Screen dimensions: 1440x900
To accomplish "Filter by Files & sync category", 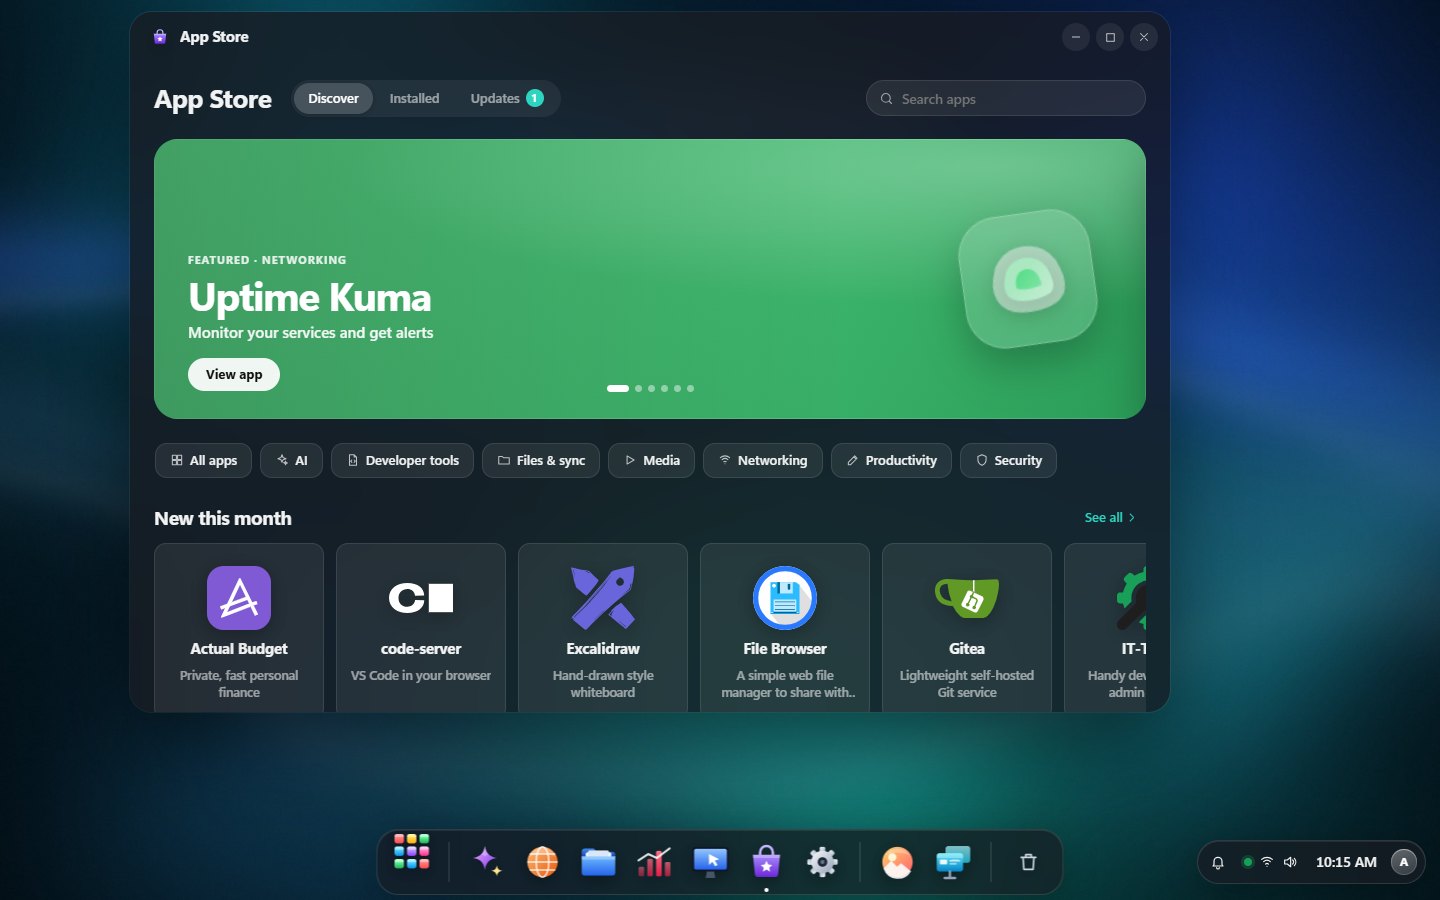I will tap(541, 461).
